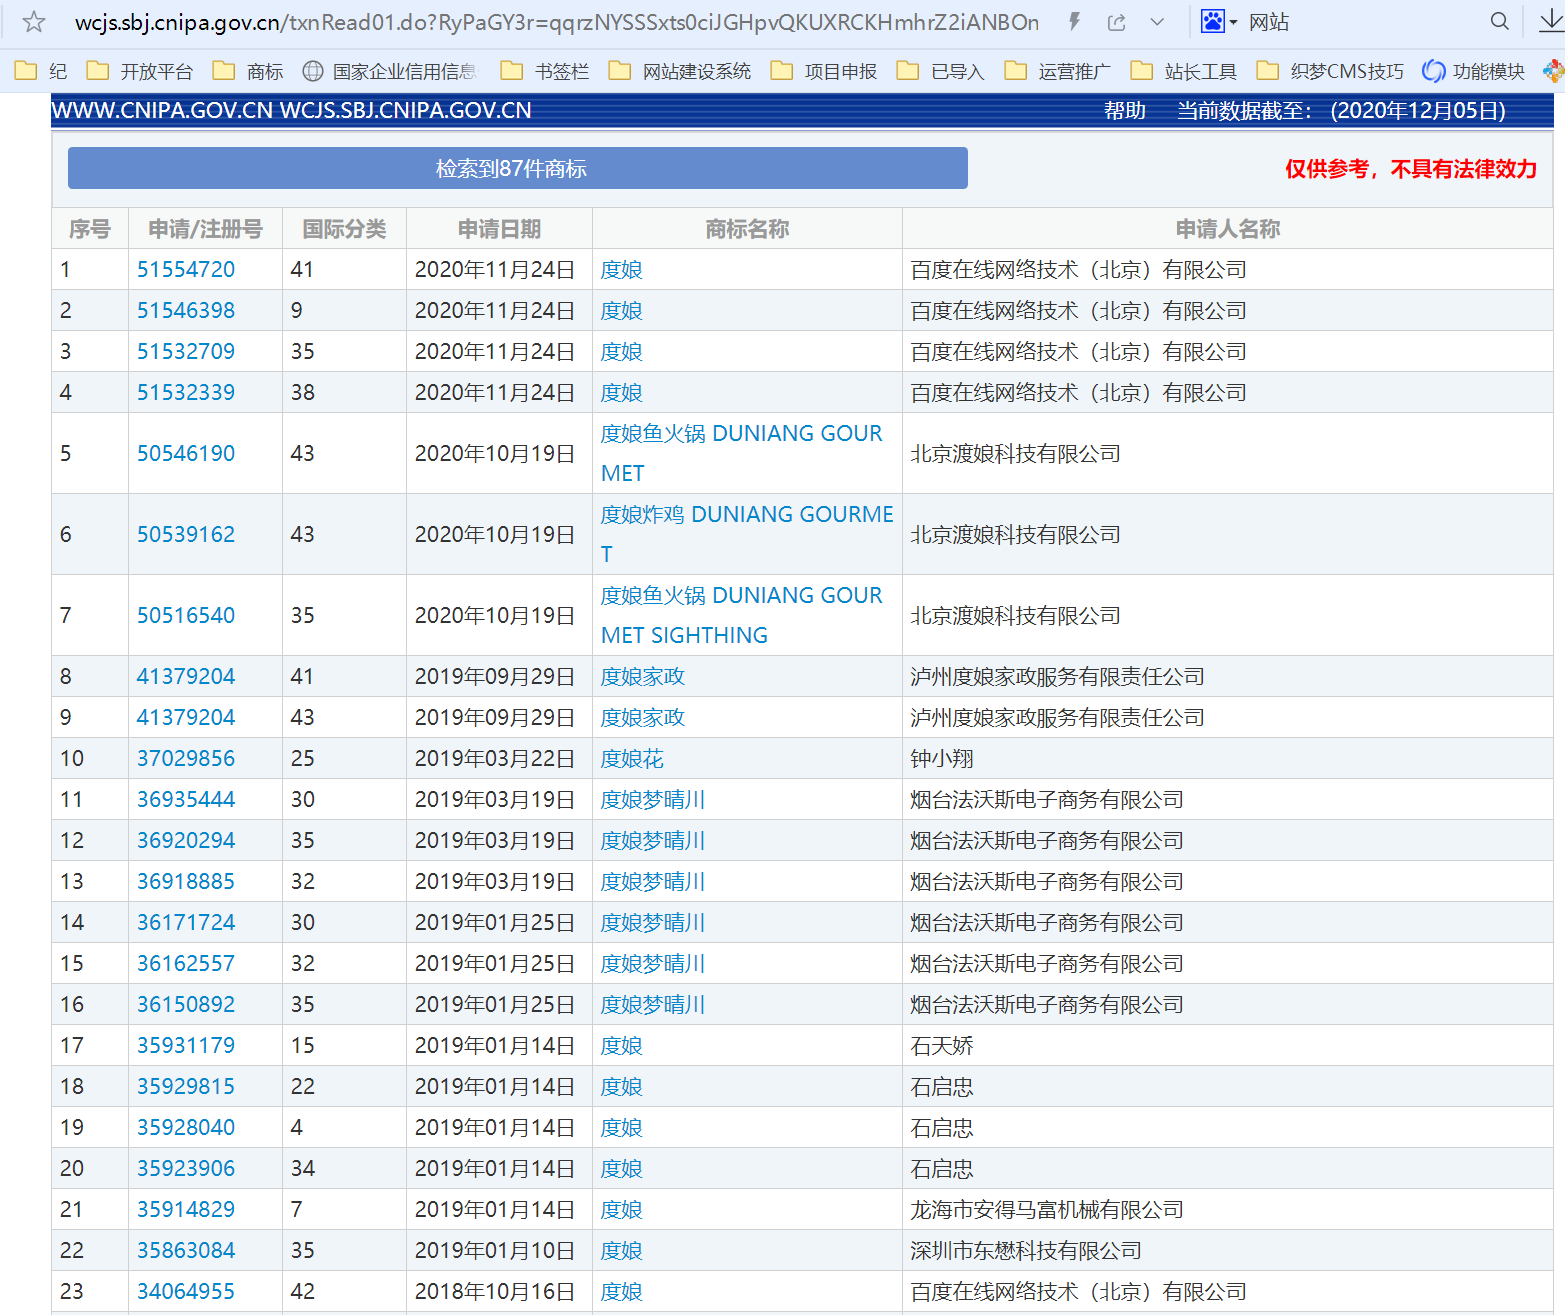Open the 国家企业信用信息 globe bookmark
The height and width of the screenshot is (1315, 1565).
pyautogui.click(x=390, y=71)
